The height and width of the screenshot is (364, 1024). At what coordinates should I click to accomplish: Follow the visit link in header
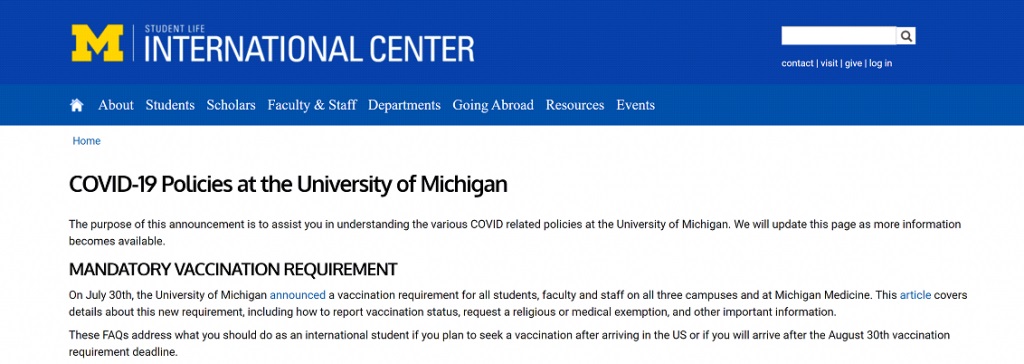pyautogui.click(x=829, y=63)
